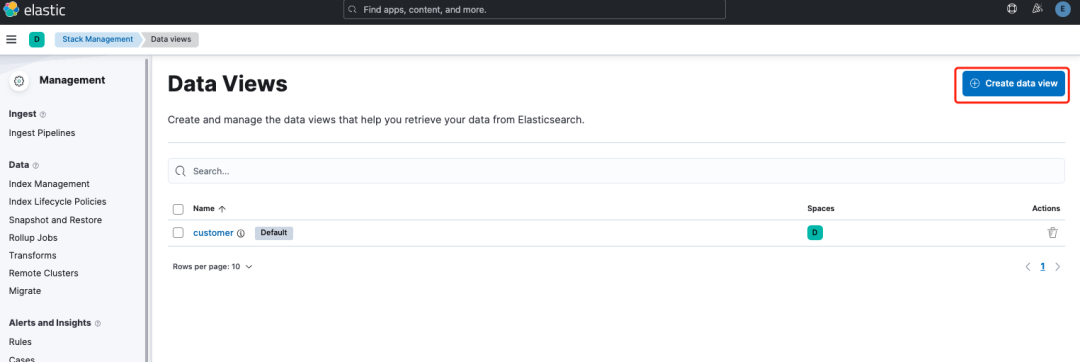Click the Elastic logo in header

[36, 11]
